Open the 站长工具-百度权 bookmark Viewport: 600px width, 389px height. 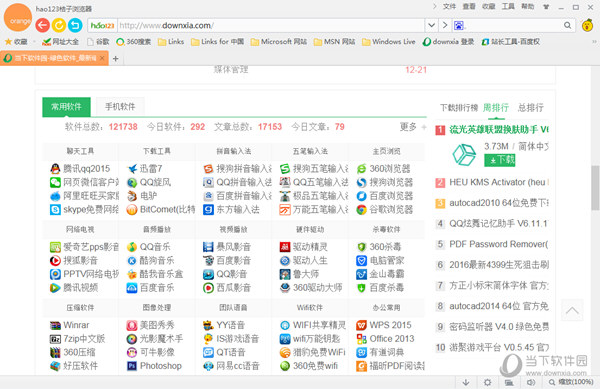511,42
